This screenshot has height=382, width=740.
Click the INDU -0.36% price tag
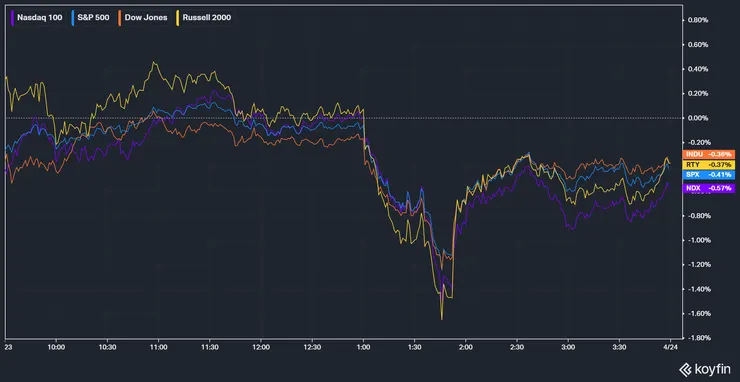pyautogui.click(x=709, y=154)
